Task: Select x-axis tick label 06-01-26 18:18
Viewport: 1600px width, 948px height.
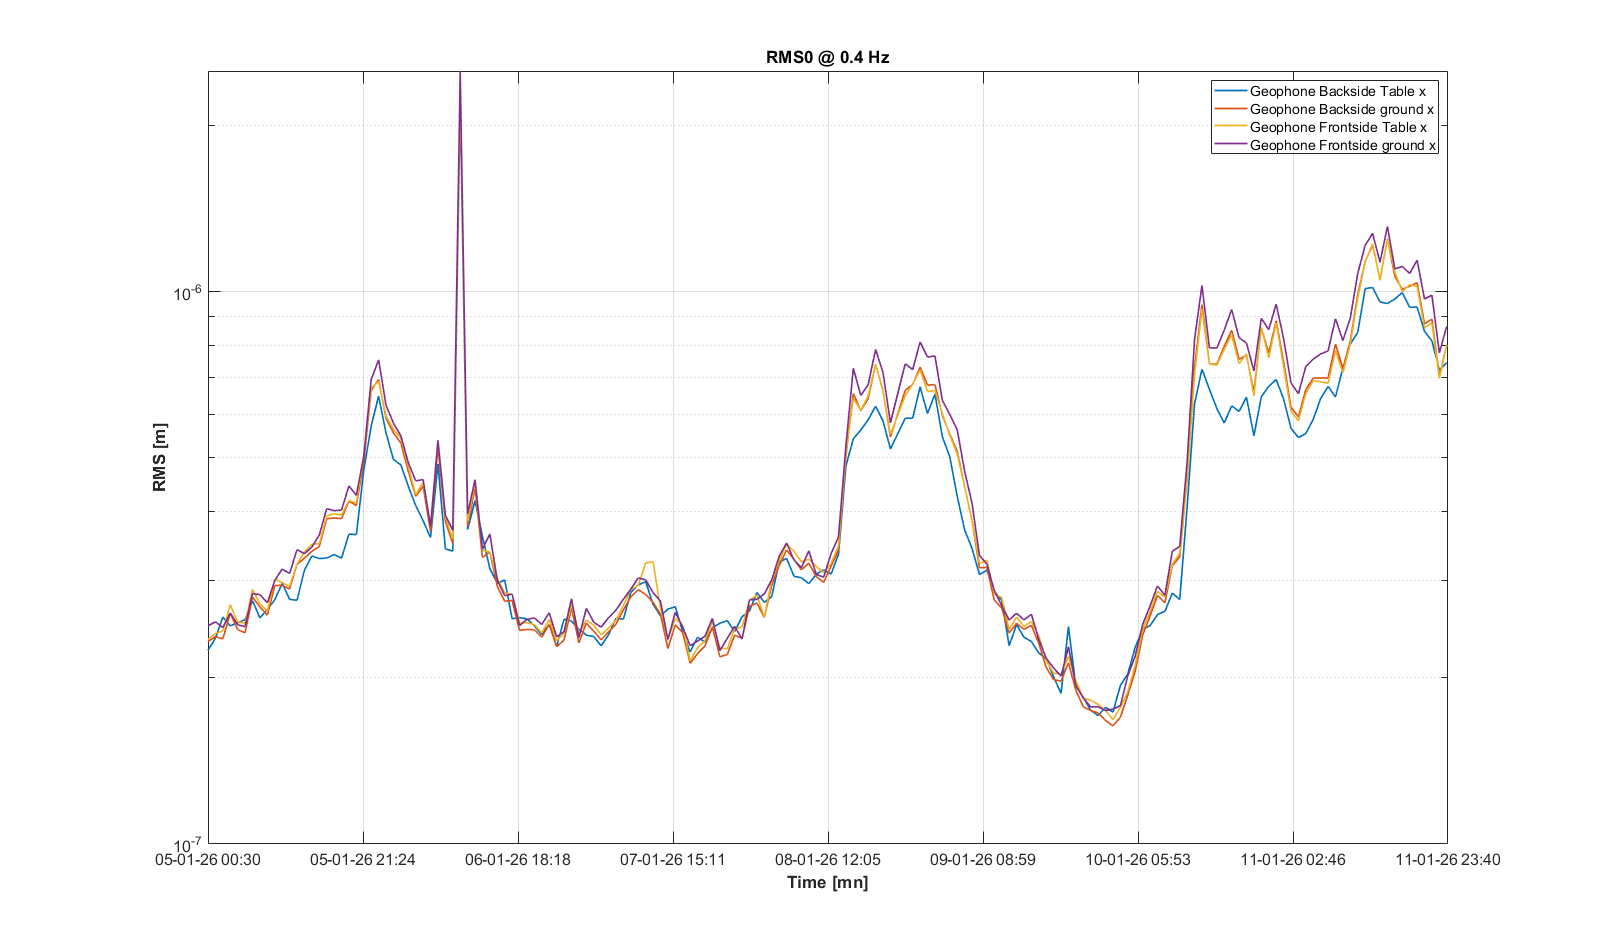Action: (517, 860)
